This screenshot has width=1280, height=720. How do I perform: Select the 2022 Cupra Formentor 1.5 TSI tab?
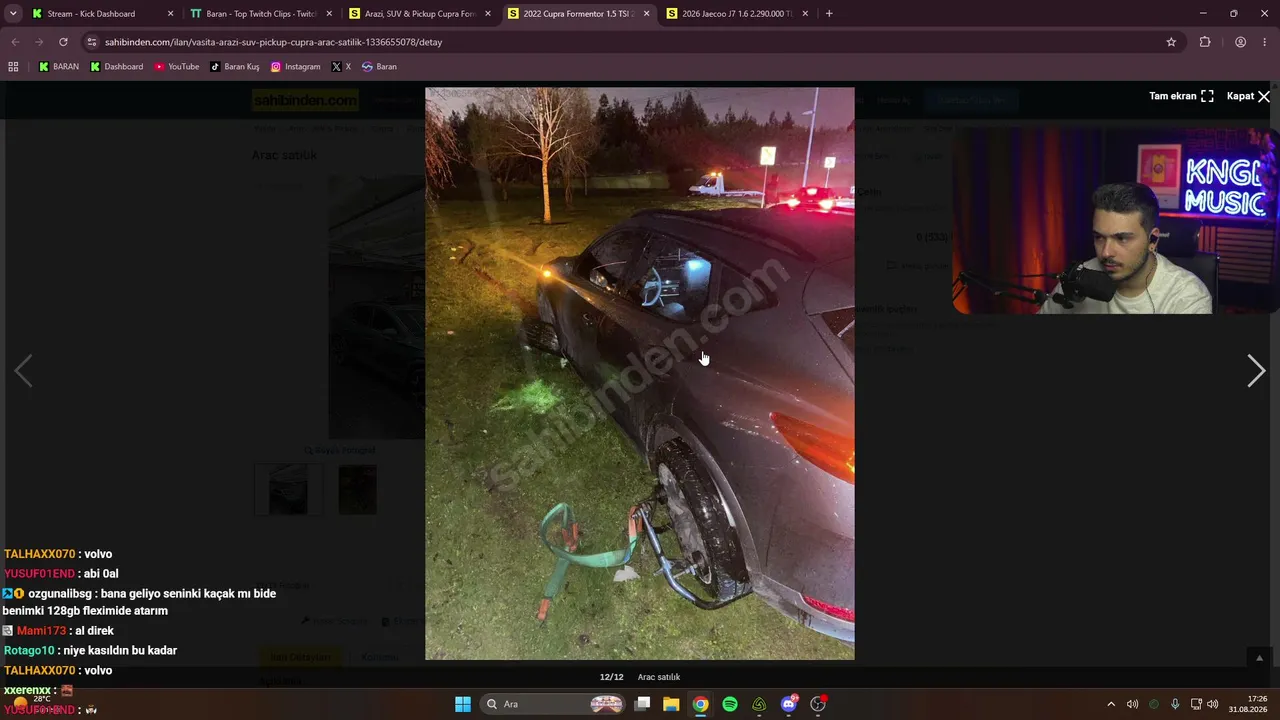point(578,14)
